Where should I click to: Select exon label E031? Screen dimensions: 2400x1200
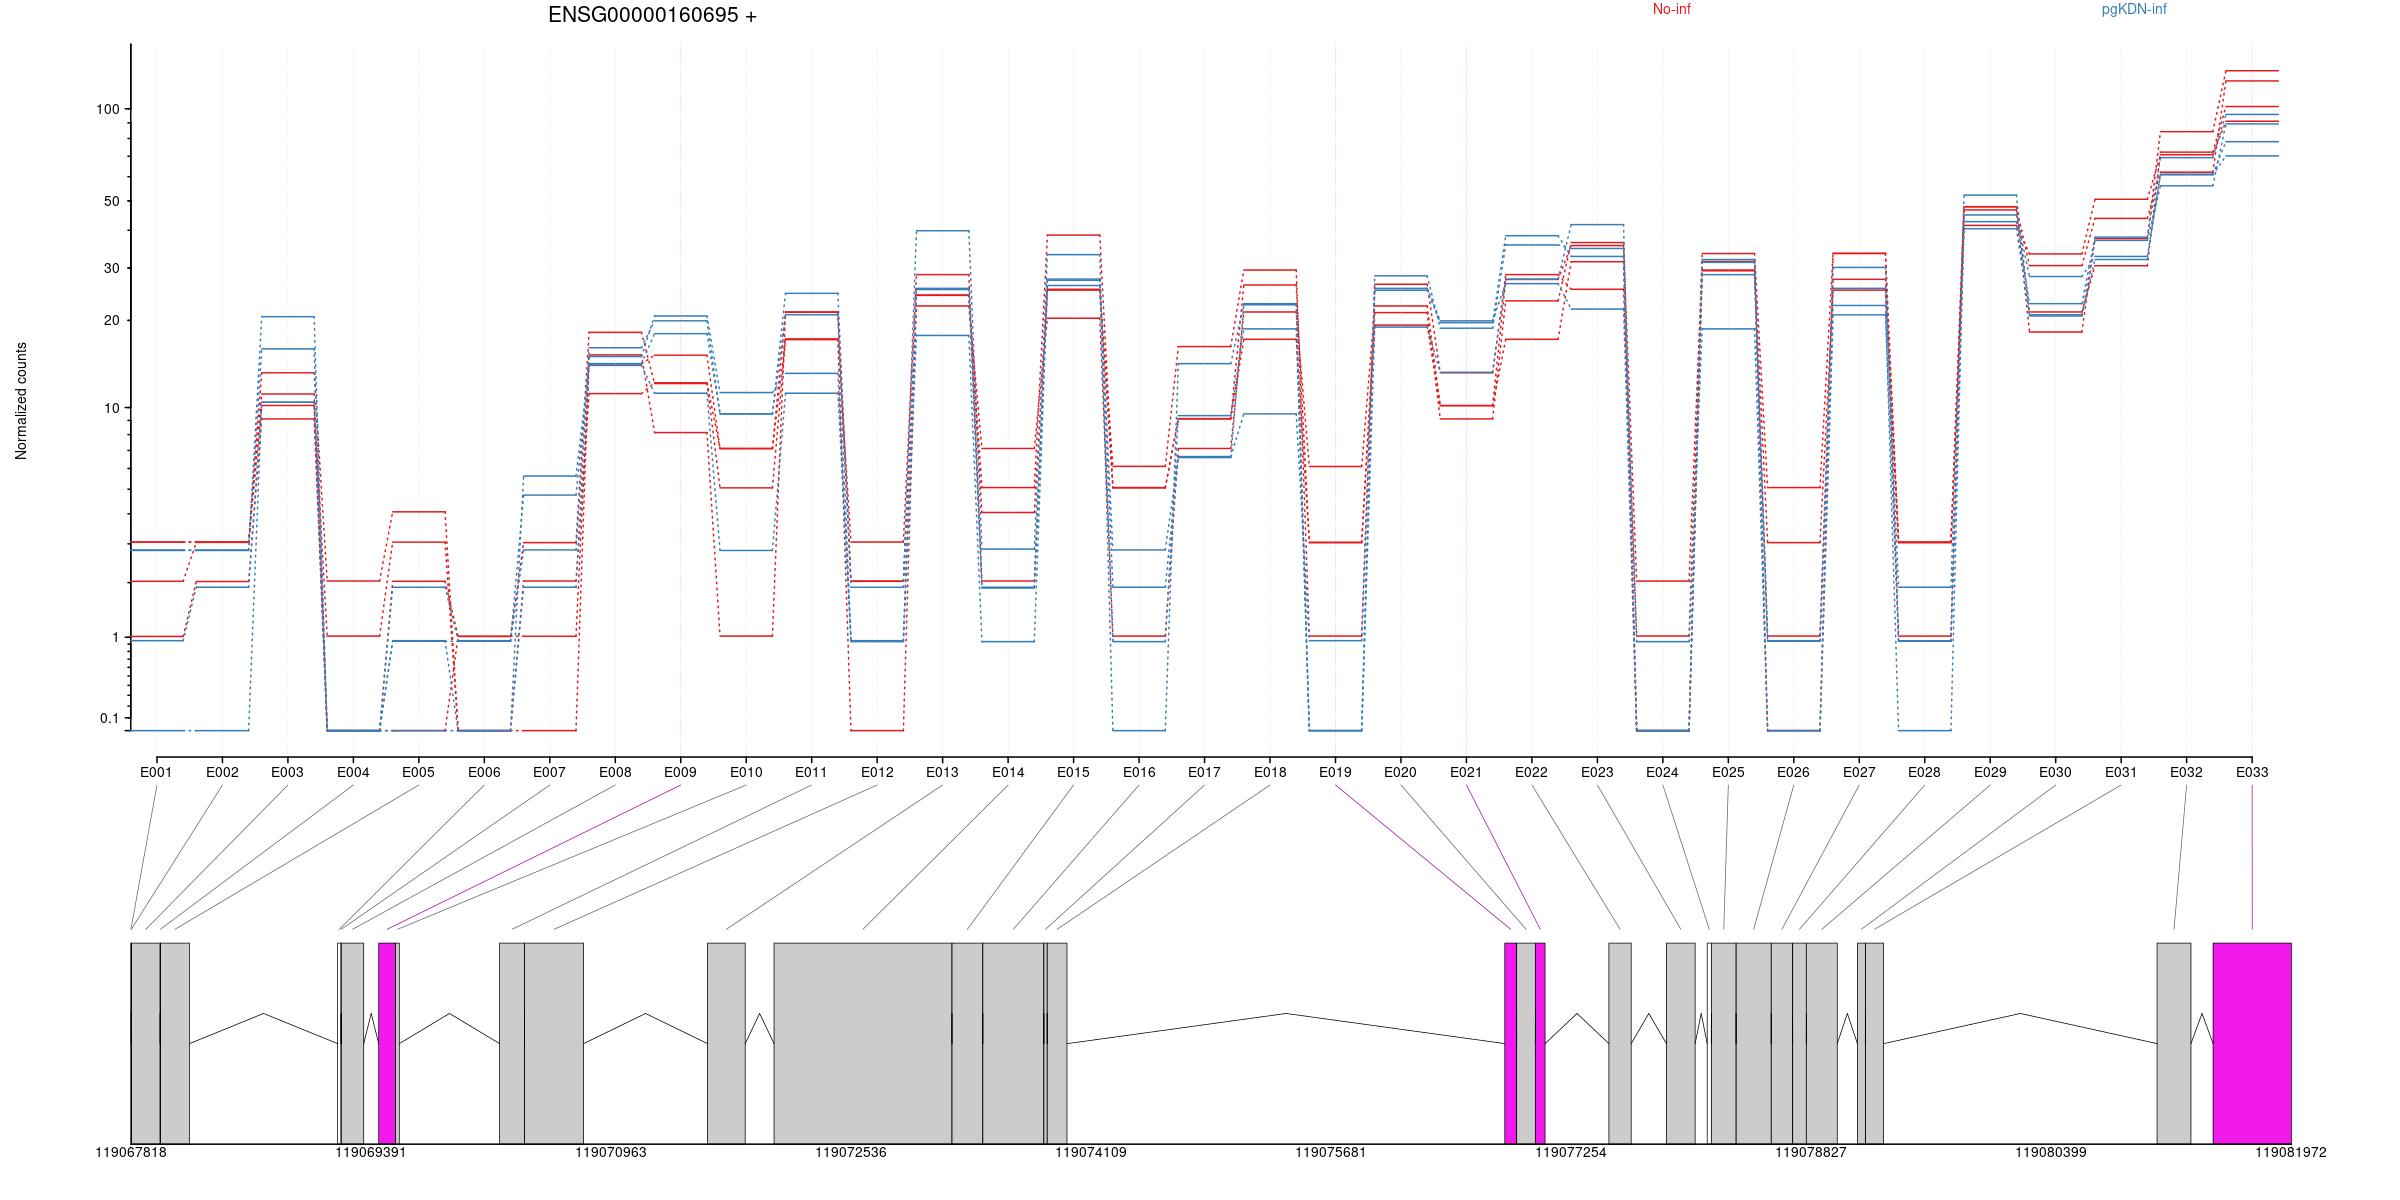pyautogui.click(x=2121, y=772)
